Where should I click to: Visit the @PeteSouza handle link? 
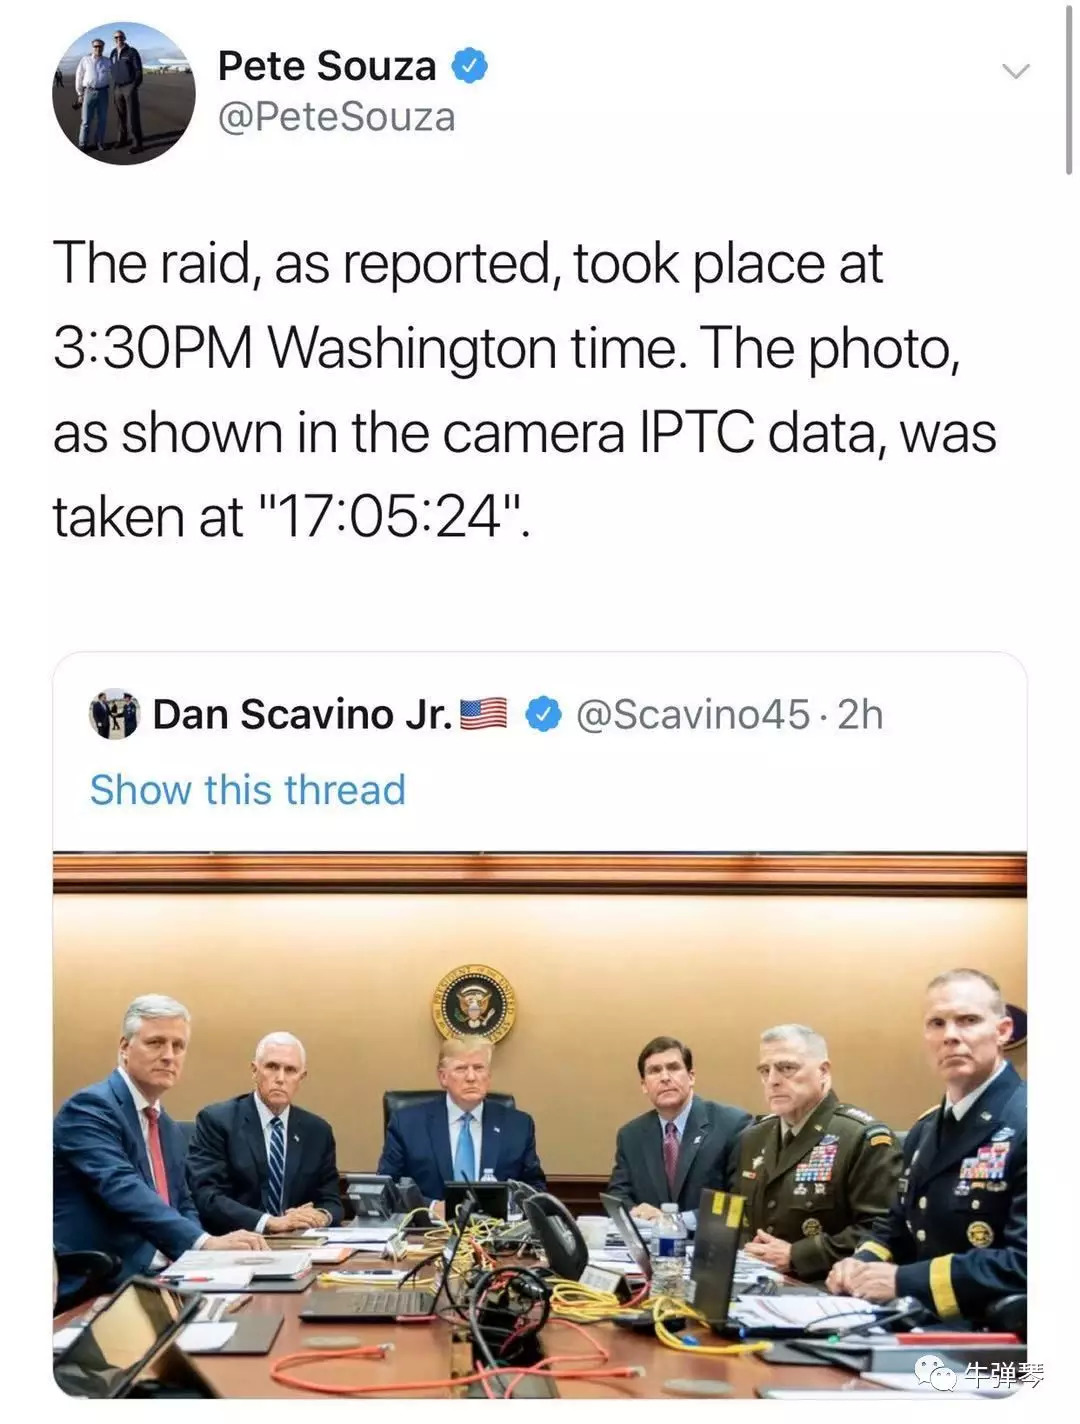[336, 117]
